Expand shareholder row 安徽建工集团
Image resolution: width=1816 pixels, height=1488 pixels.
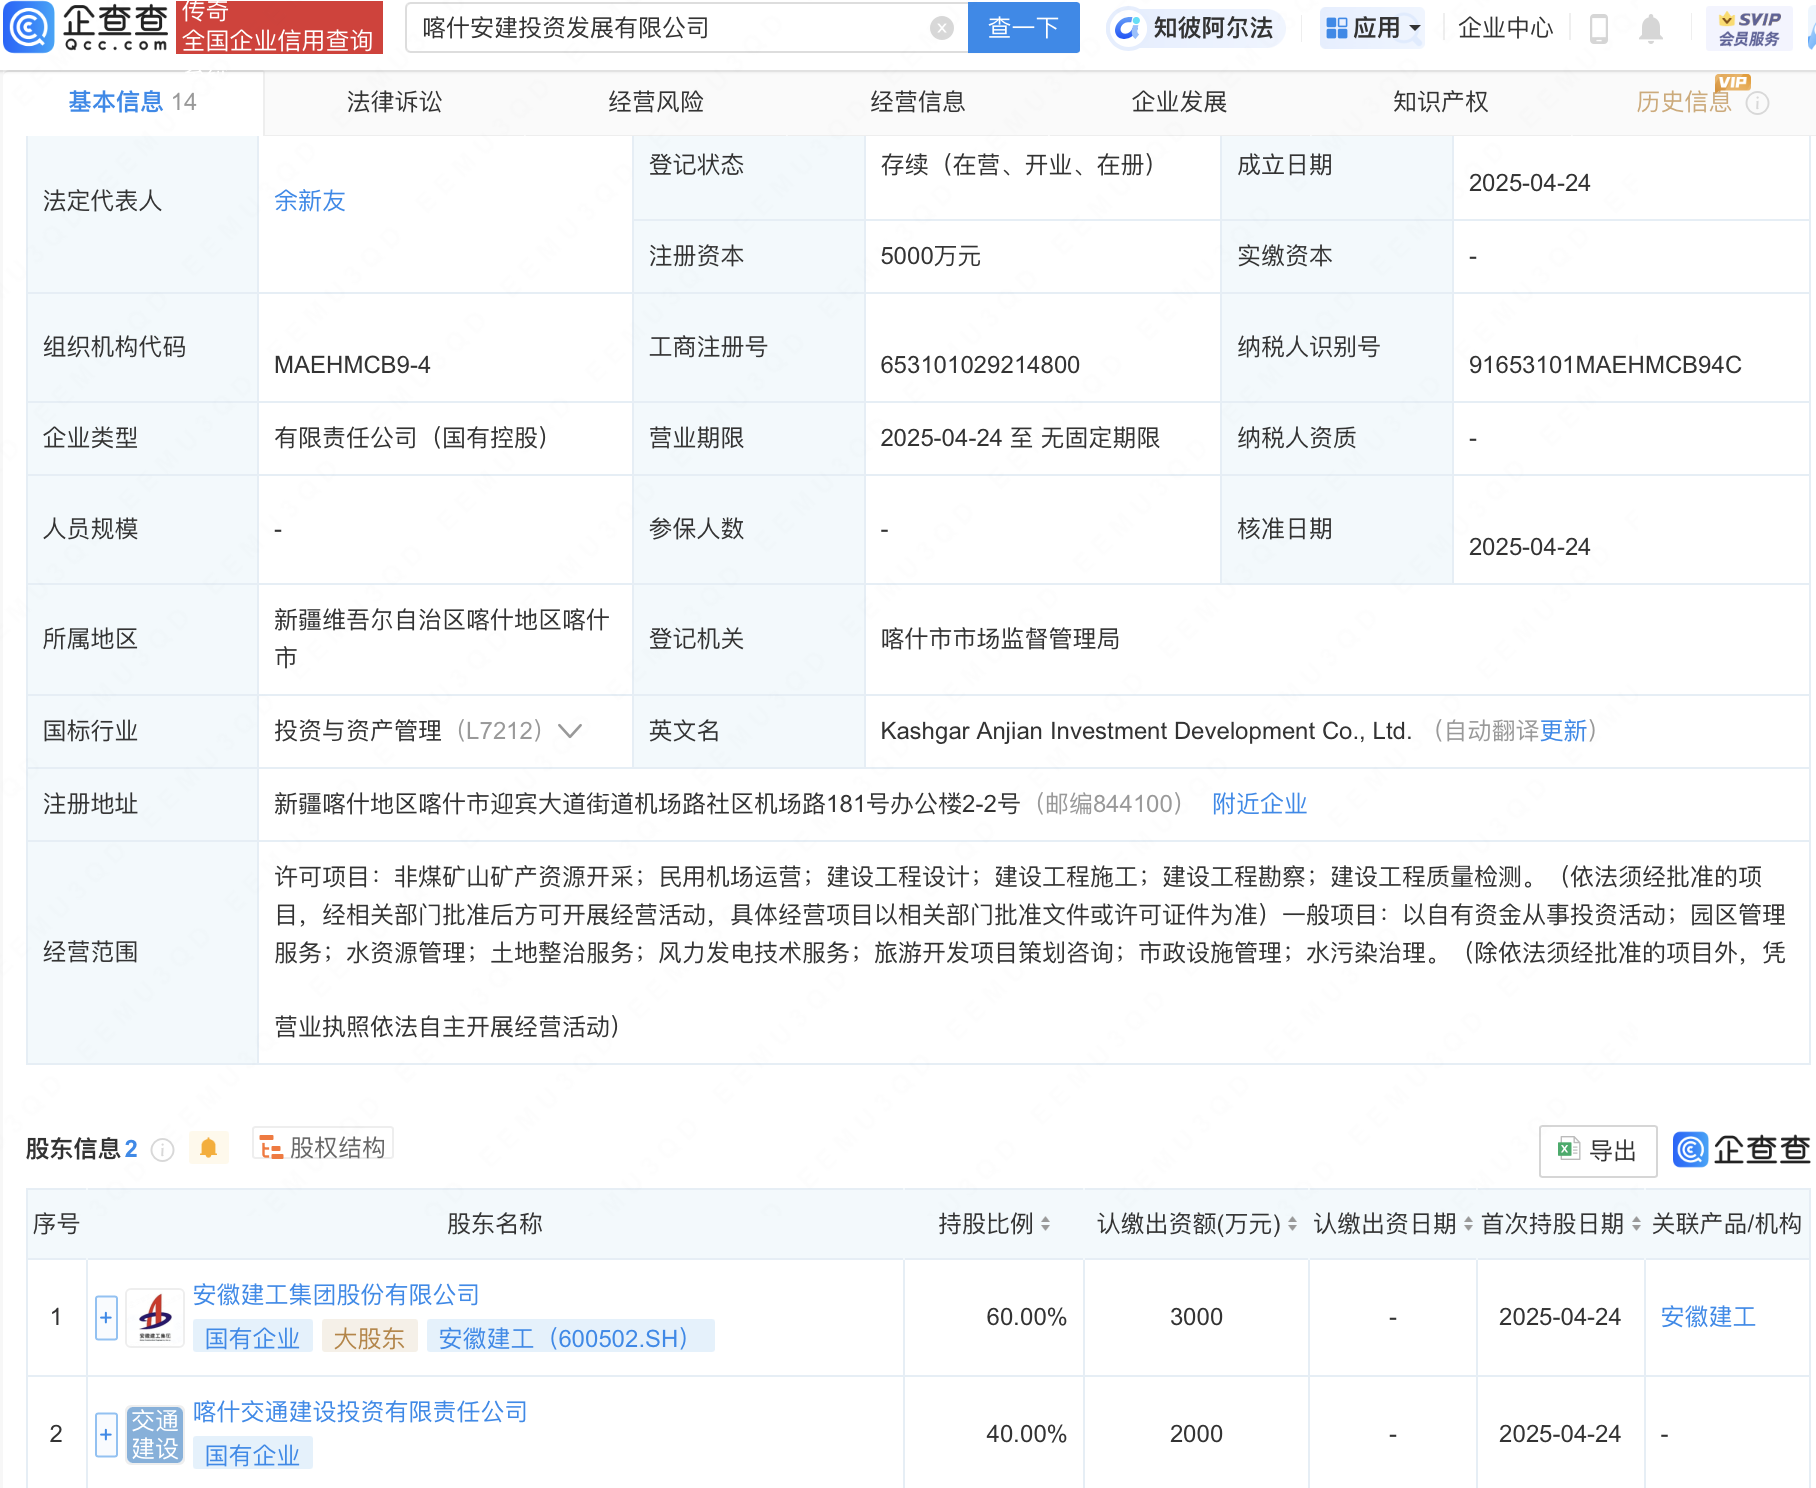coord(106,1318)
